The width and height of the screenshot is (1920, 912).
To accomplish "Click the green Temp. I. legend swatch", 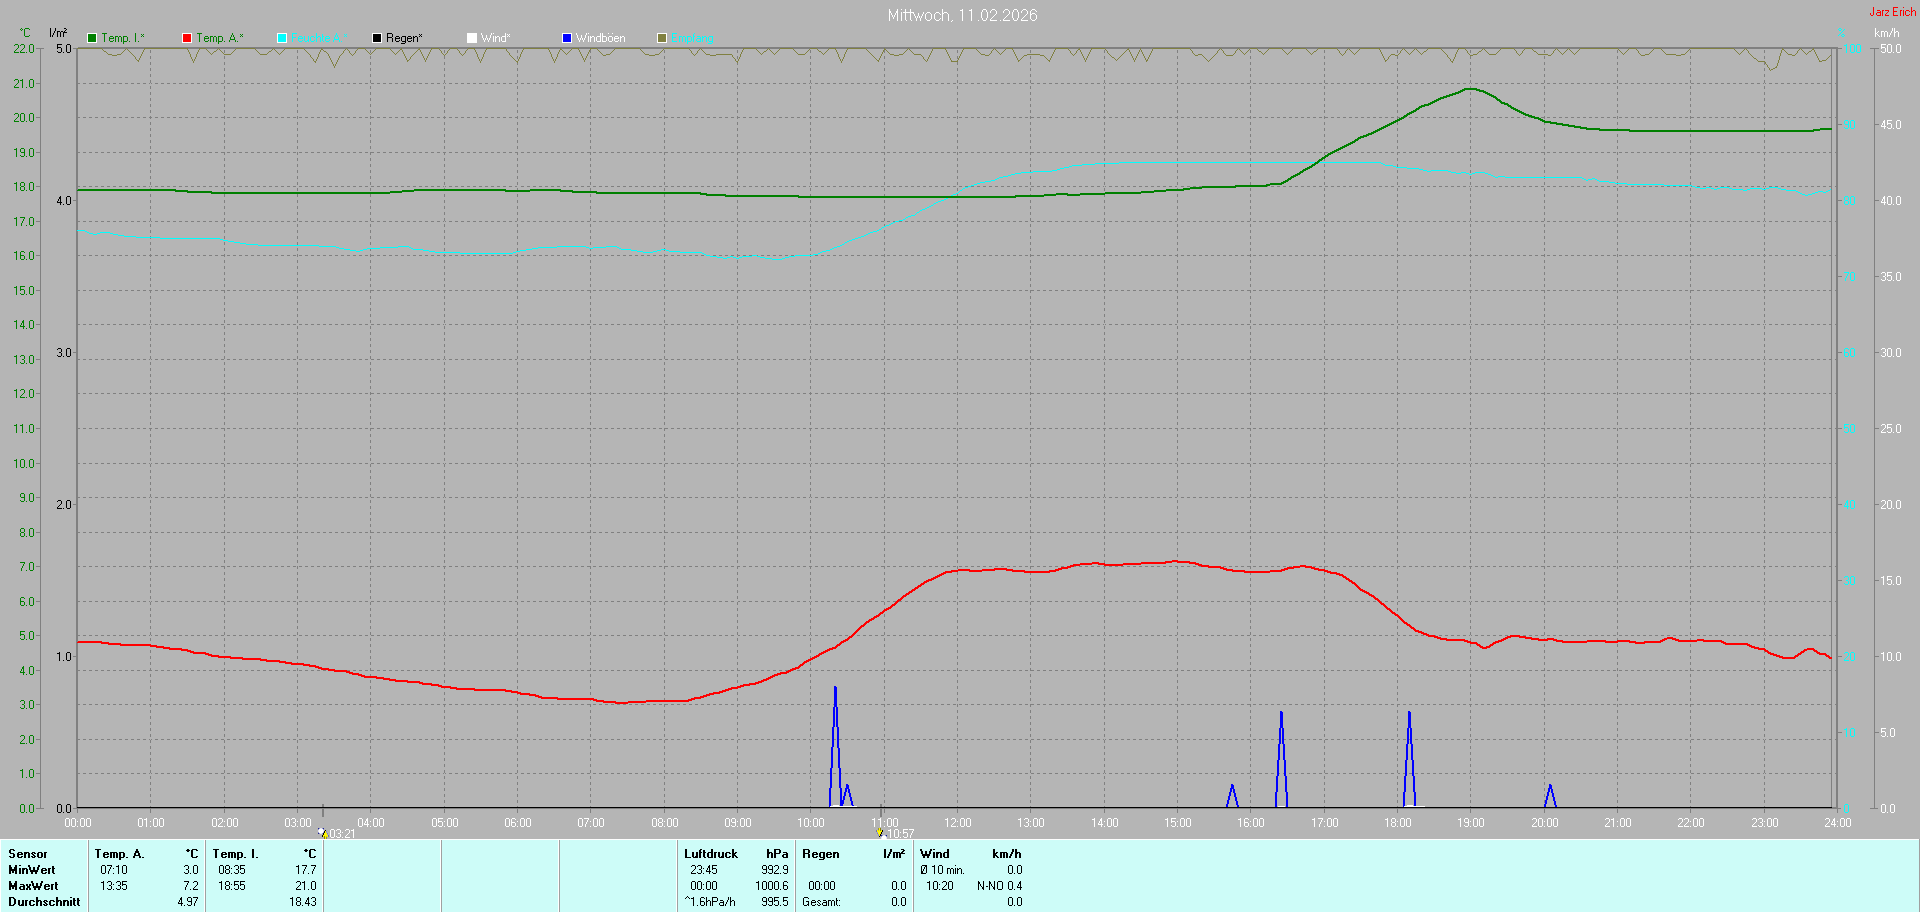I will coord(92,38).
